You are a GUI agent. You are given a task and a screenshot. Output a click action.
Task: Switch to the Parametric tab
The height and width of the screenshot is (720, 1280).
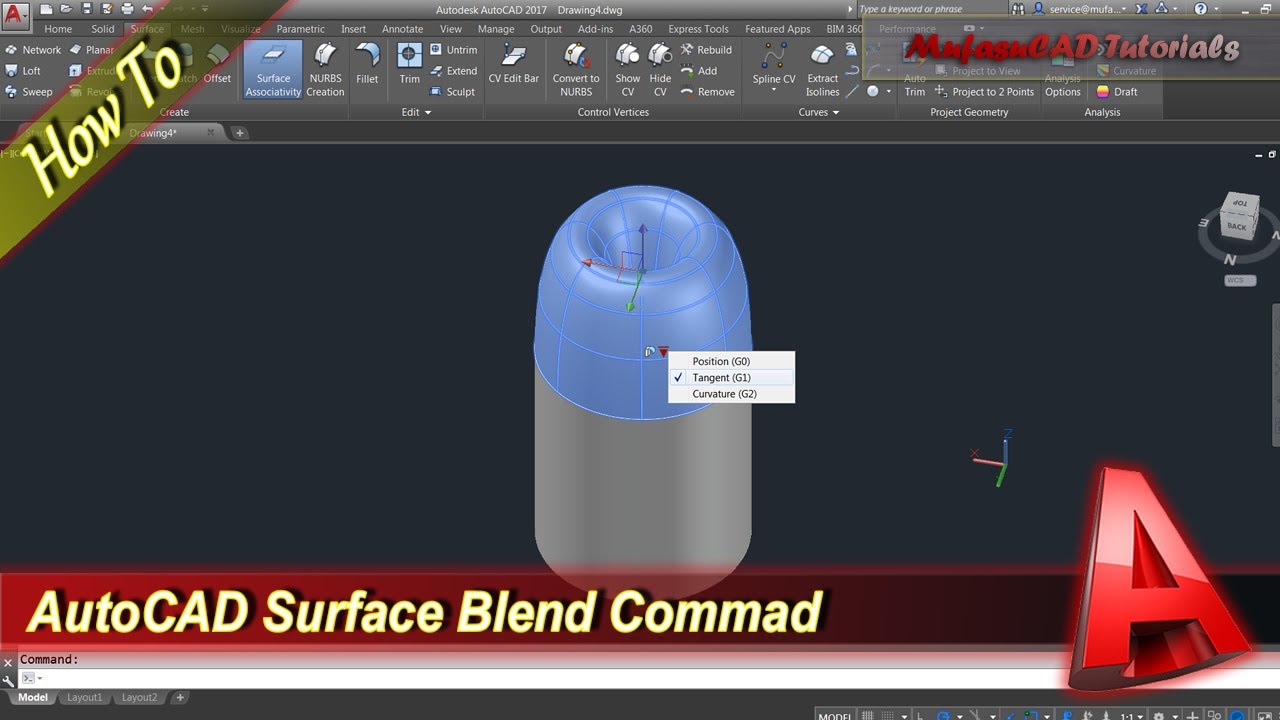click(300, 29)
